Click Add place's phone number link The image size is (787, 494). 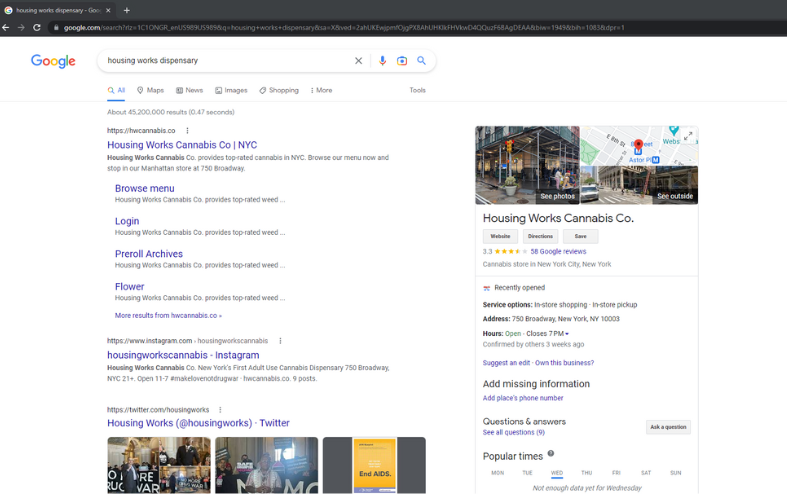[523, 398]
